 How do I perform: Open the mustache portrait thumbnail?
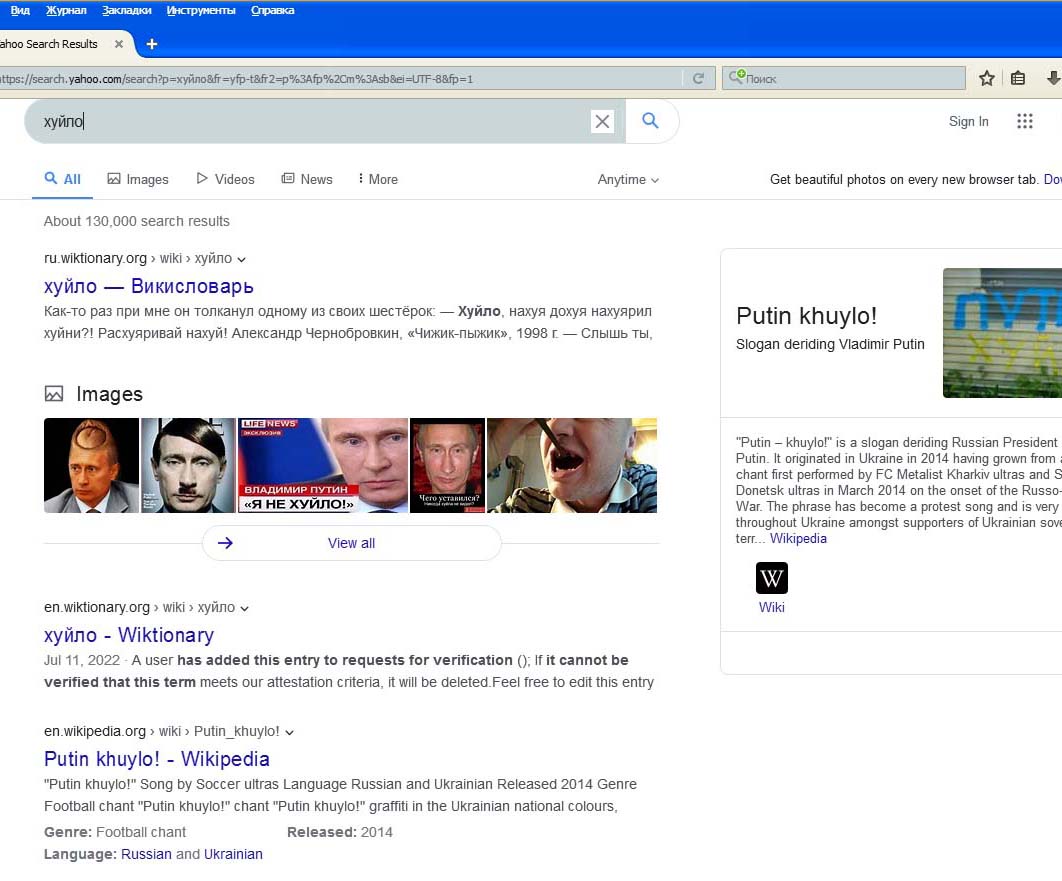pyautogui.click(x=188, y=465)
